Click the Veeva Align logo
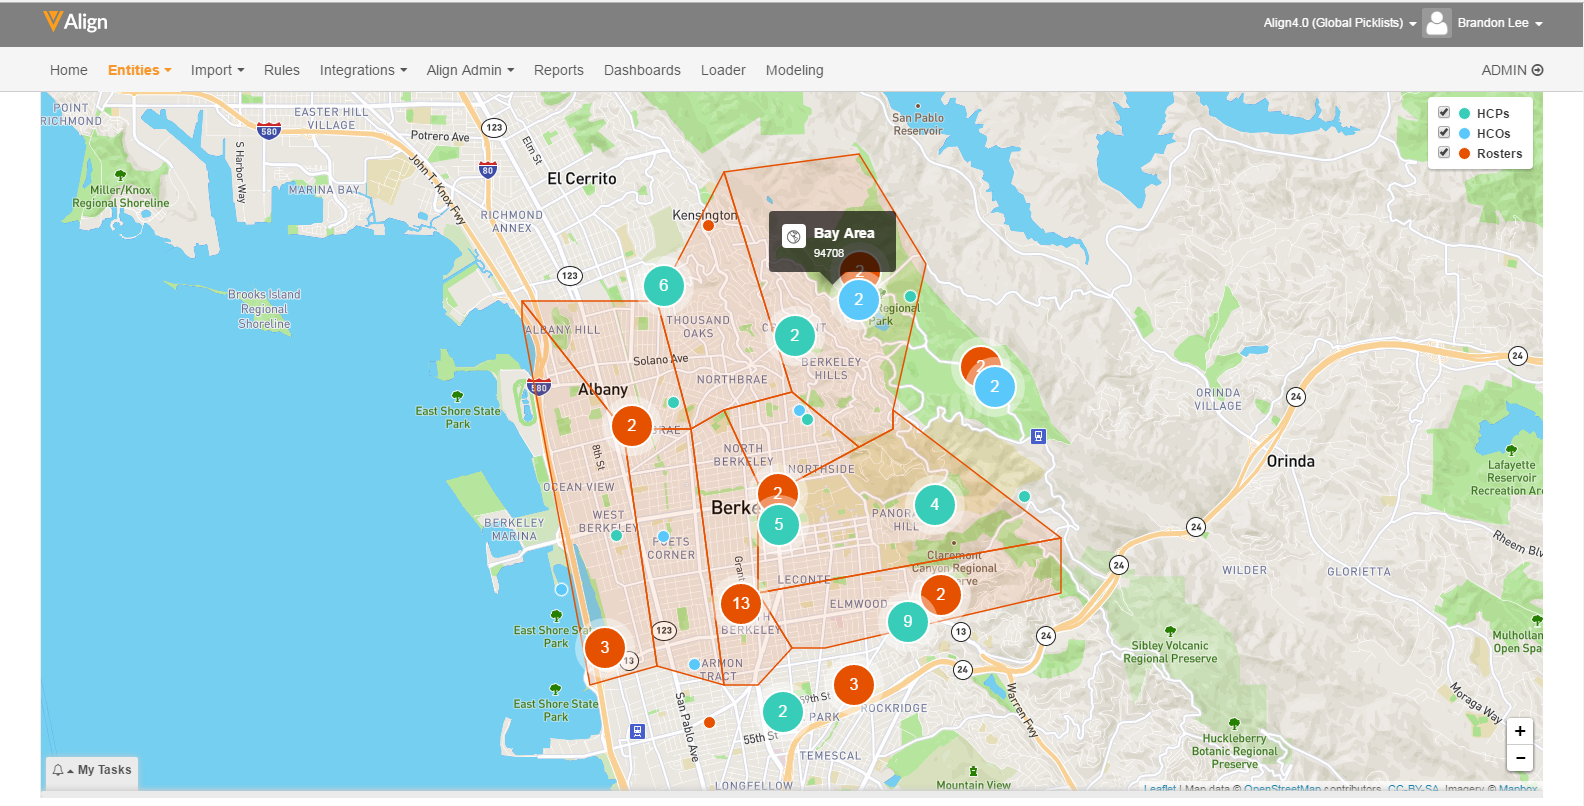This screenshot has height=806, width=1584. (76, 22)
